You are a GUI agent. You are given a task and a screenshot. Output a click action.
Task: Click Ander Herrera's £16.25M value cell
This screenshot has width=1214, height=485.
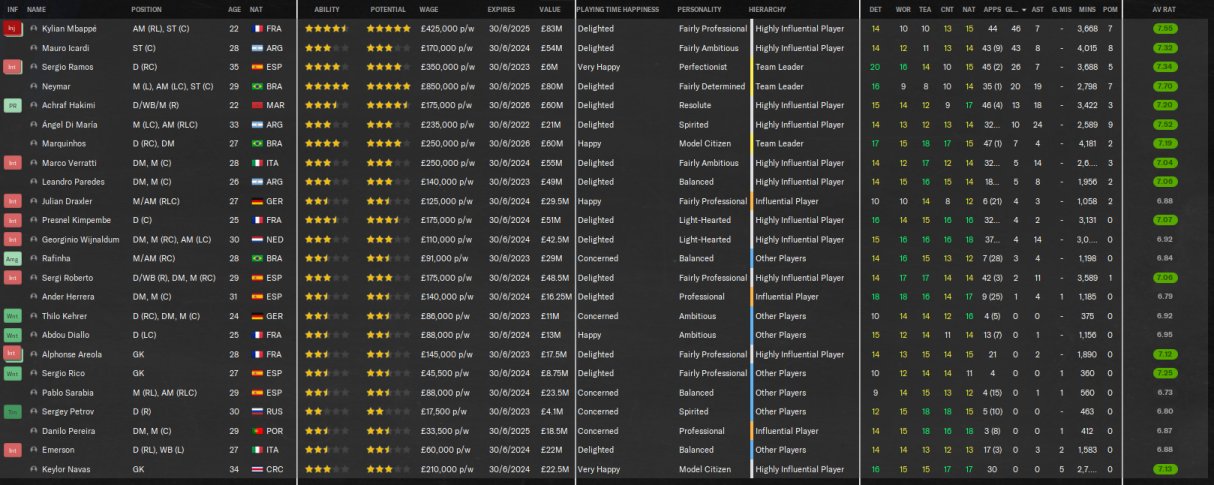coord(556,297)
